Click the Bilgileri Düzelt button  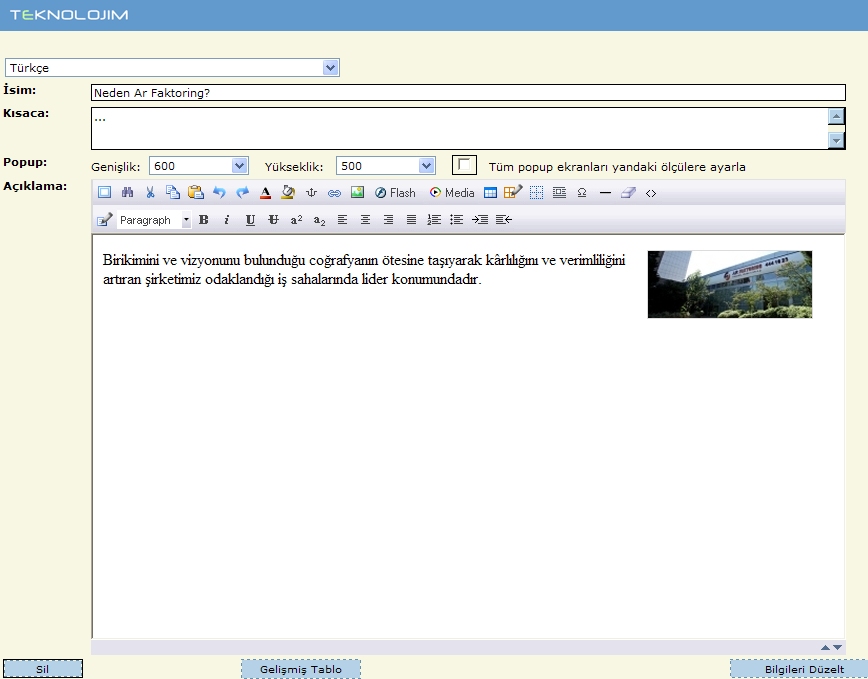[799, 668]
